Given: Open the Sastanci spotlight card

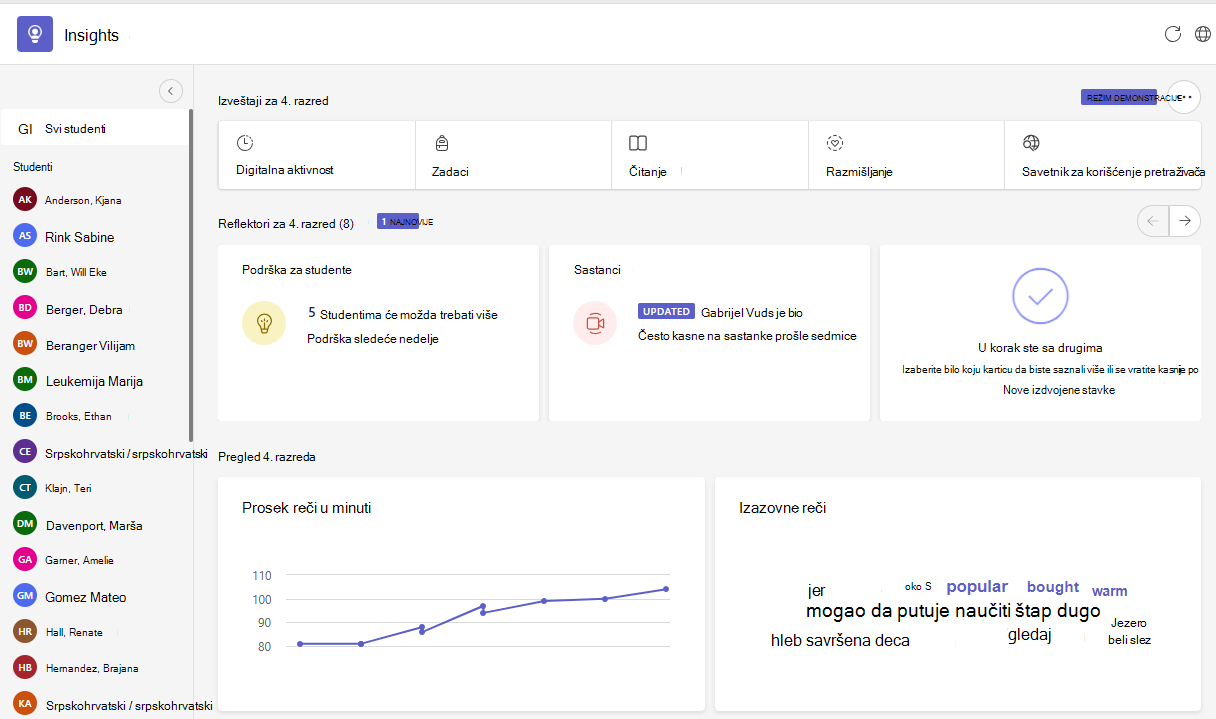Looking at the screenshot, I should (709, 333).
